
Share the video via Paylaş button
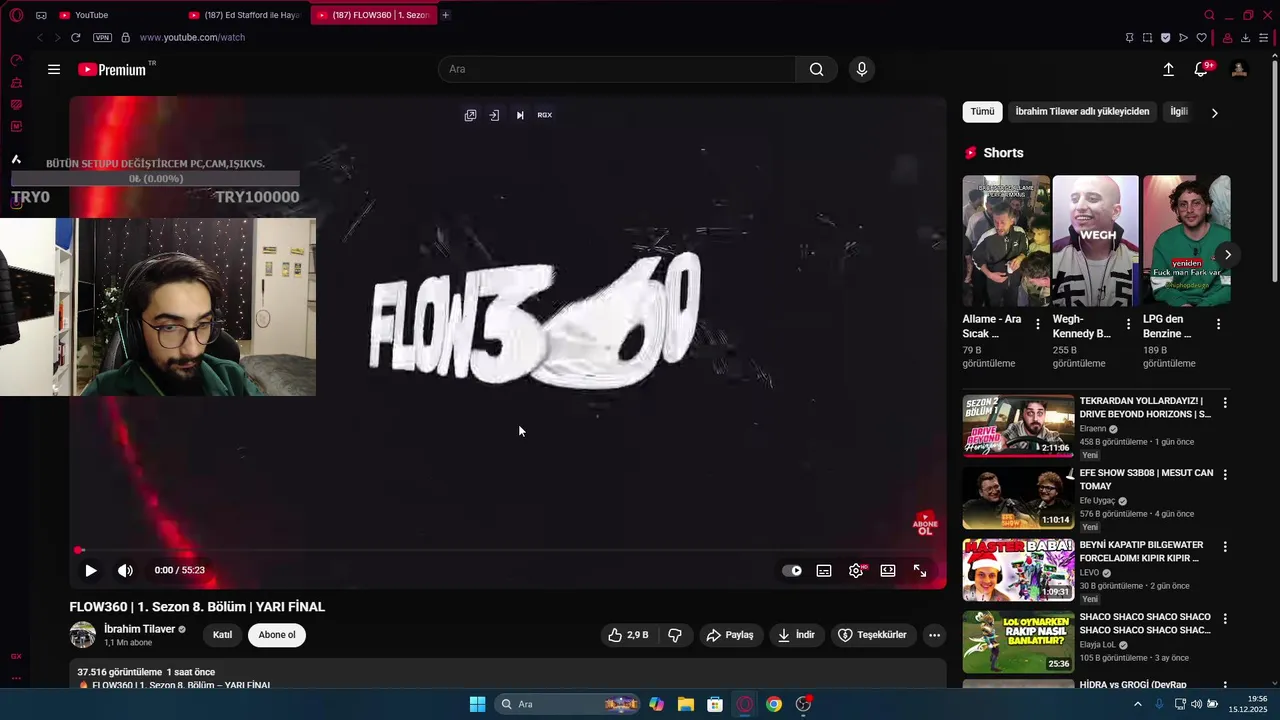tap(730, 635)
